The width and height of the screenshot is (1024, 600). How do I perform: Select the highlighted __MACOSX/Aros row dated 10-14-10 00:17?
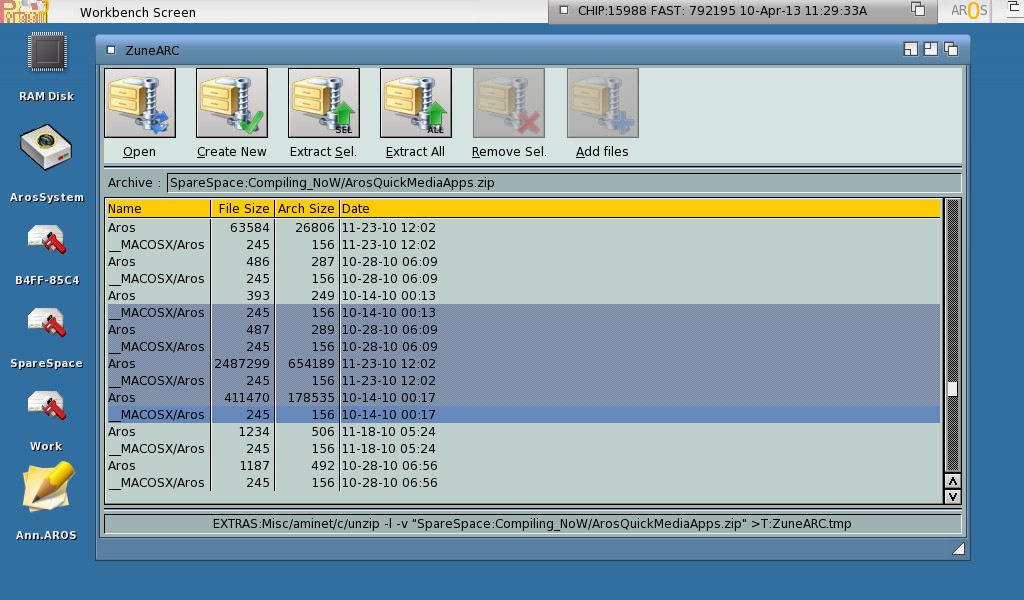523,415
